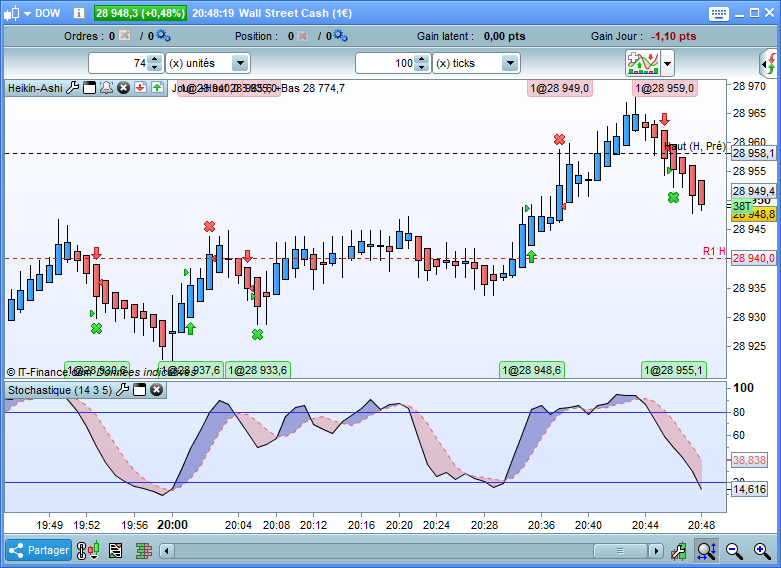The image size is (781, 568).
Task: Grab the horizontal scrollbar thumb
Action: (620, 551)
